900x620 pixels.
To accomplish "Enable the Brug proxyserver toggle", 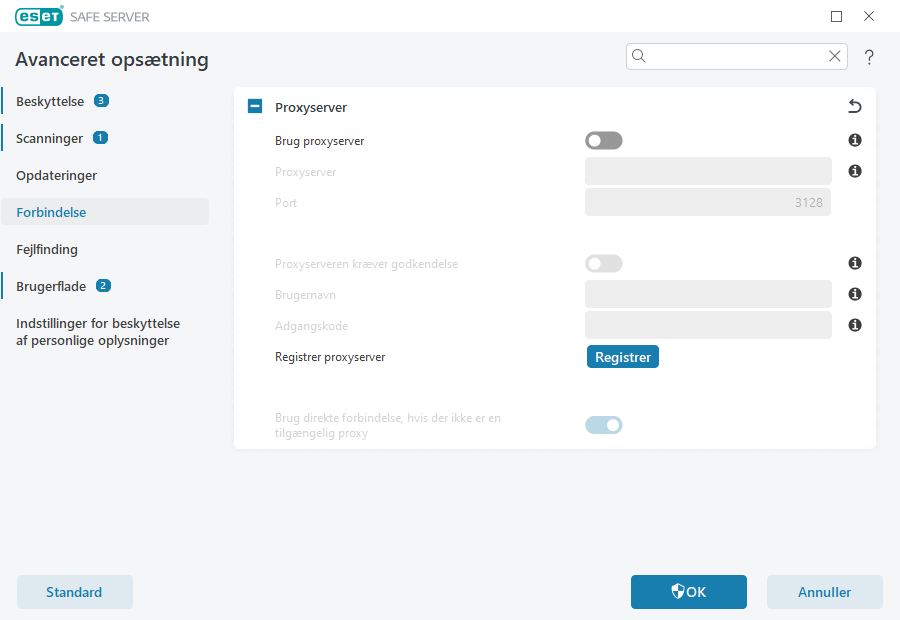I will tap(603, 140).
